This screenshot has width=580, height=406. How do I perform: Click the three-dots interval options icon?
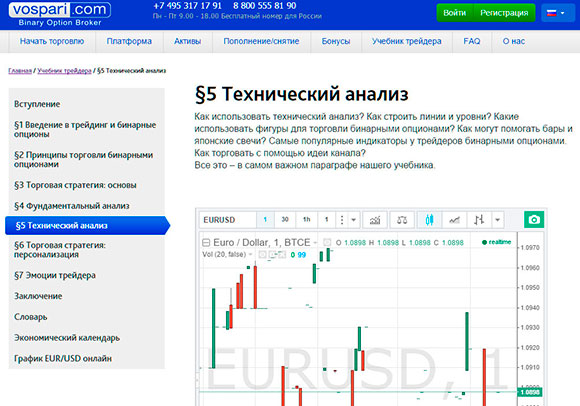(342, 220)
